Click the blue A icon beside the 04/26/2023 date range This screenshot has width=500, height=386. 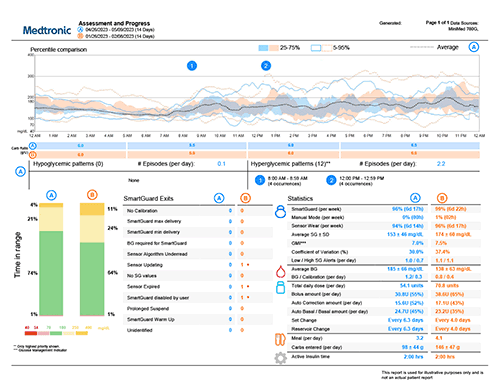(80, 29)
